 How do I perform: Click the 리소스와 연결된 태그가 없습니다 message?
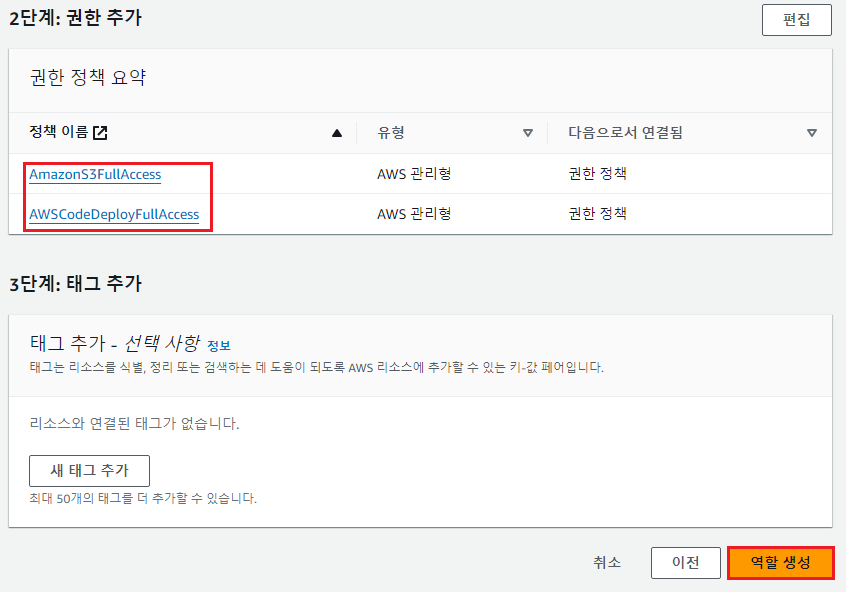134,424
